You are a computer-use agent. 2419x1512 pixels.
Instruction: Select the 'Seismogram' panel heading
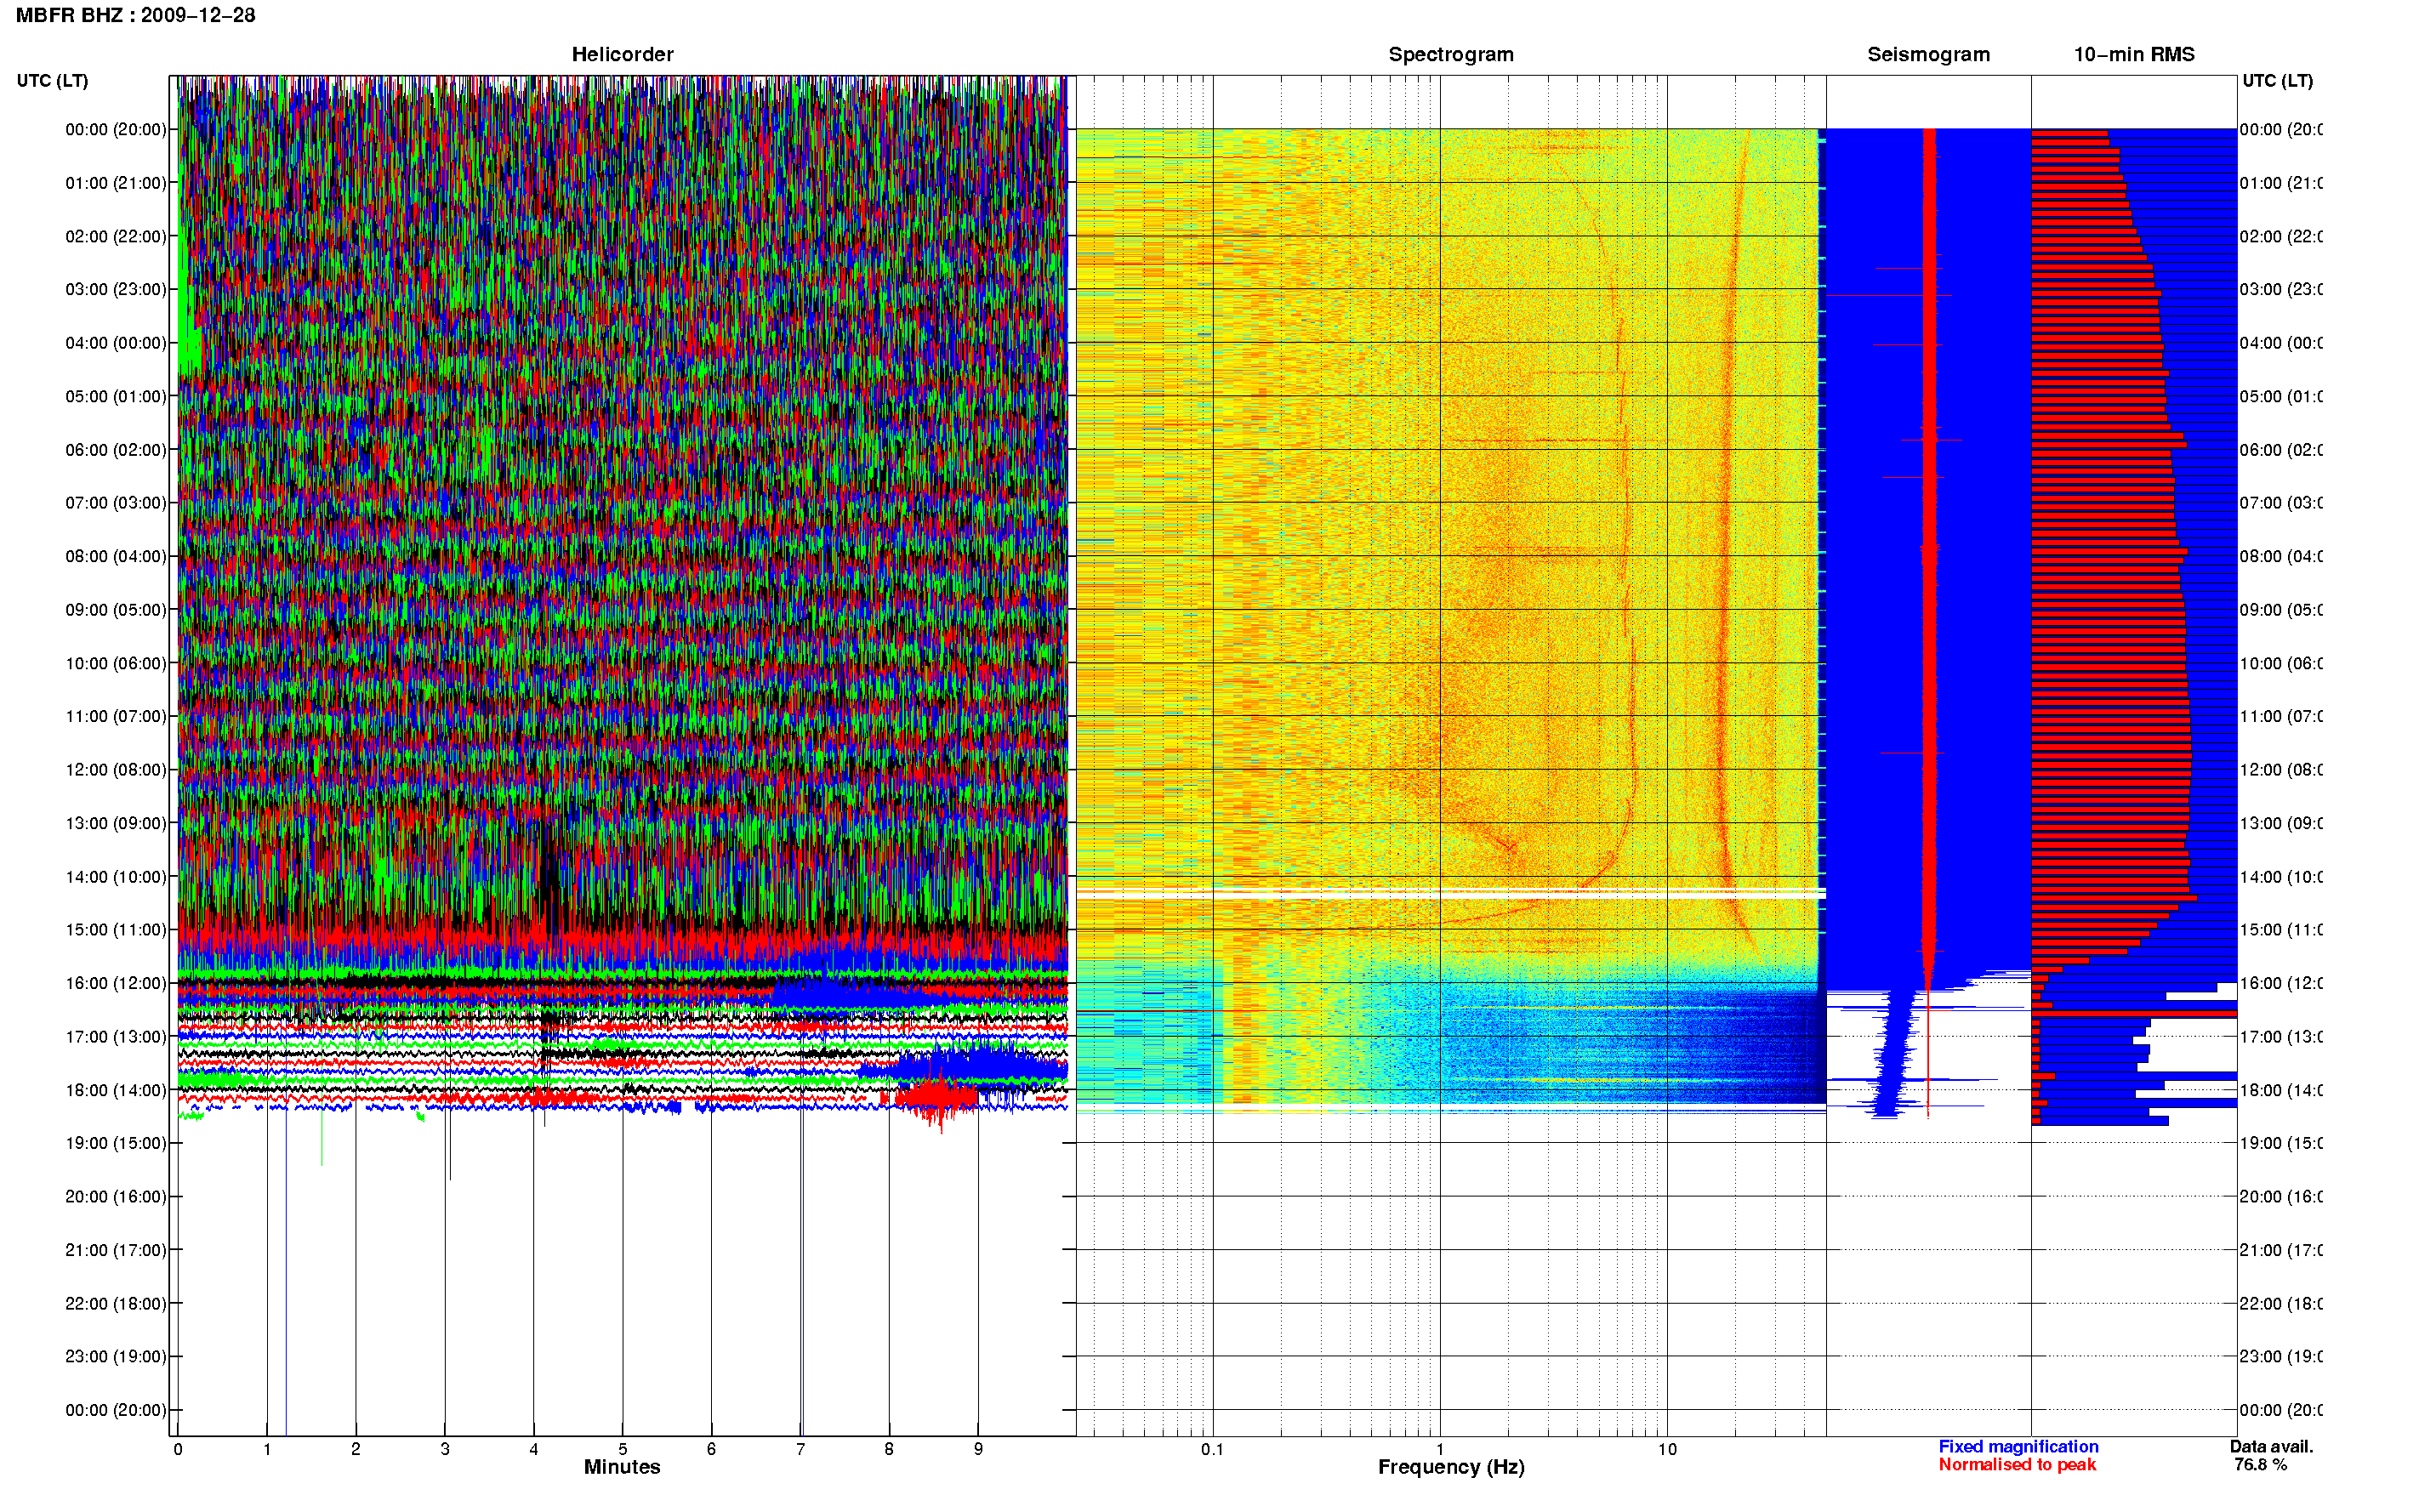click(x=1928, y=54)
